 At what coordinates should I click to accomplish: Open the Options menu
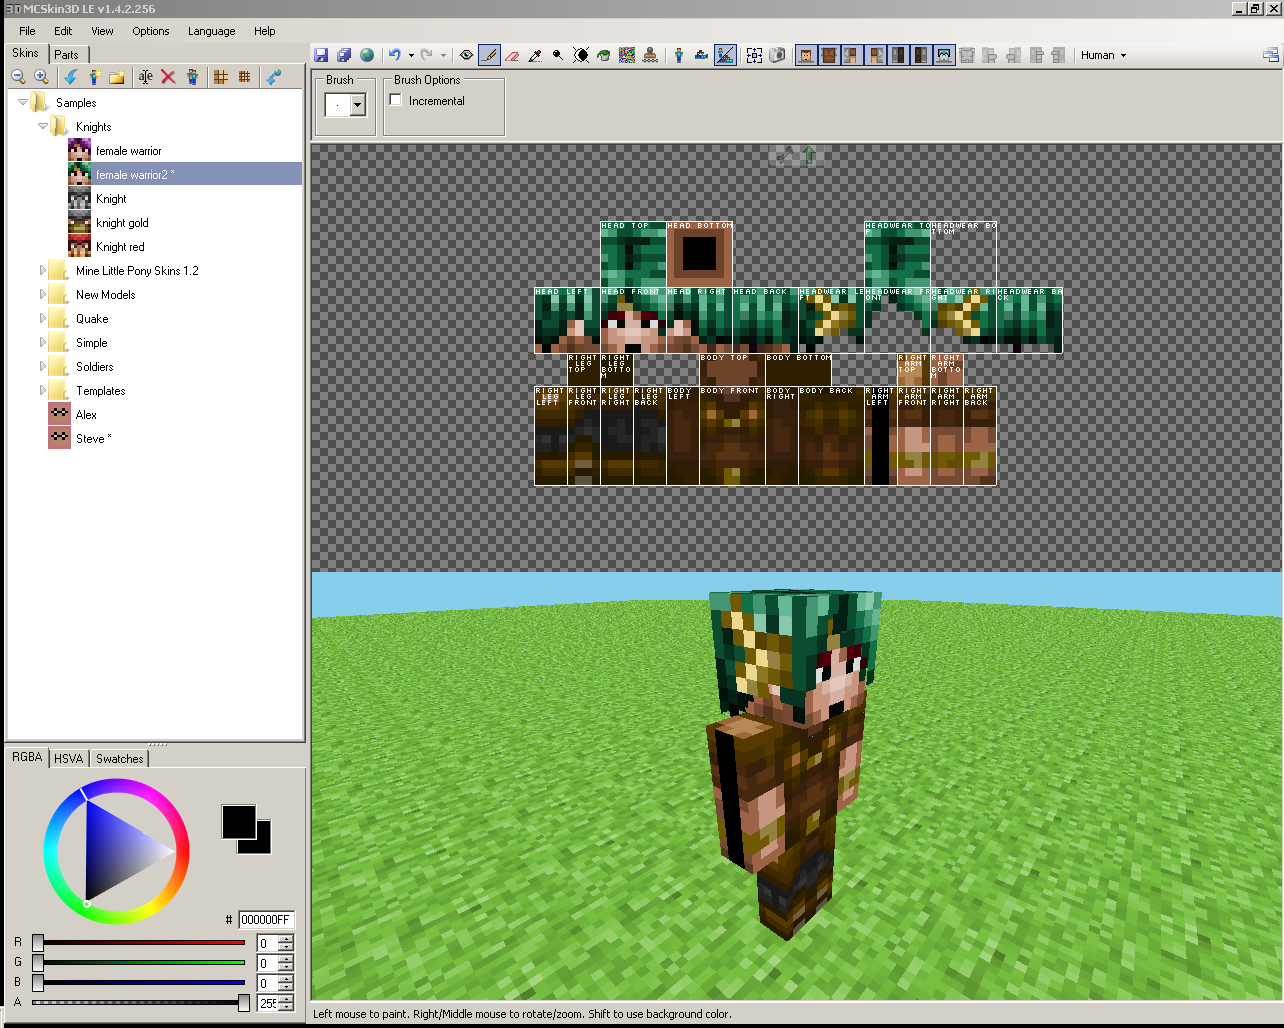click(x=151, y=31)
